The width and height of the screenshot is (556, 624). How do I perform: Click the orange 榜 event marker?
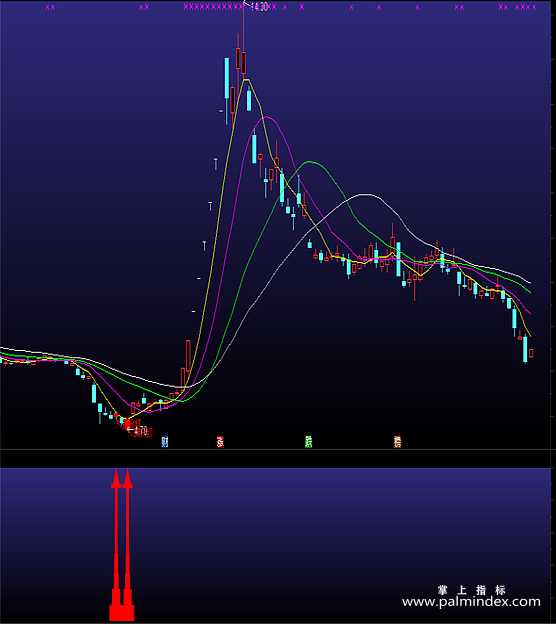coord(397,442)
